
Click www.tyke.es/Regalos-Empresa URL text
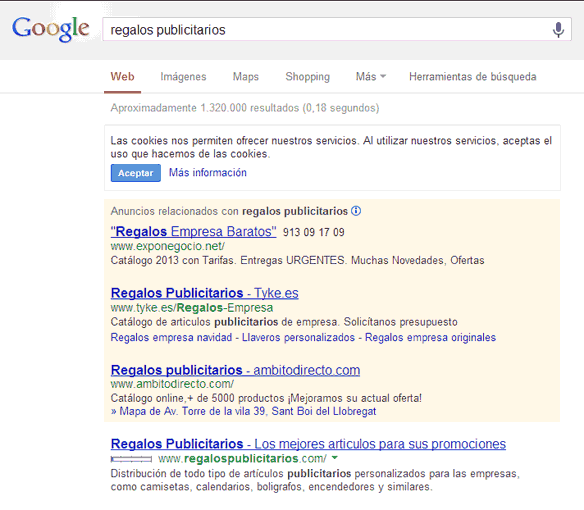(192, 308)
